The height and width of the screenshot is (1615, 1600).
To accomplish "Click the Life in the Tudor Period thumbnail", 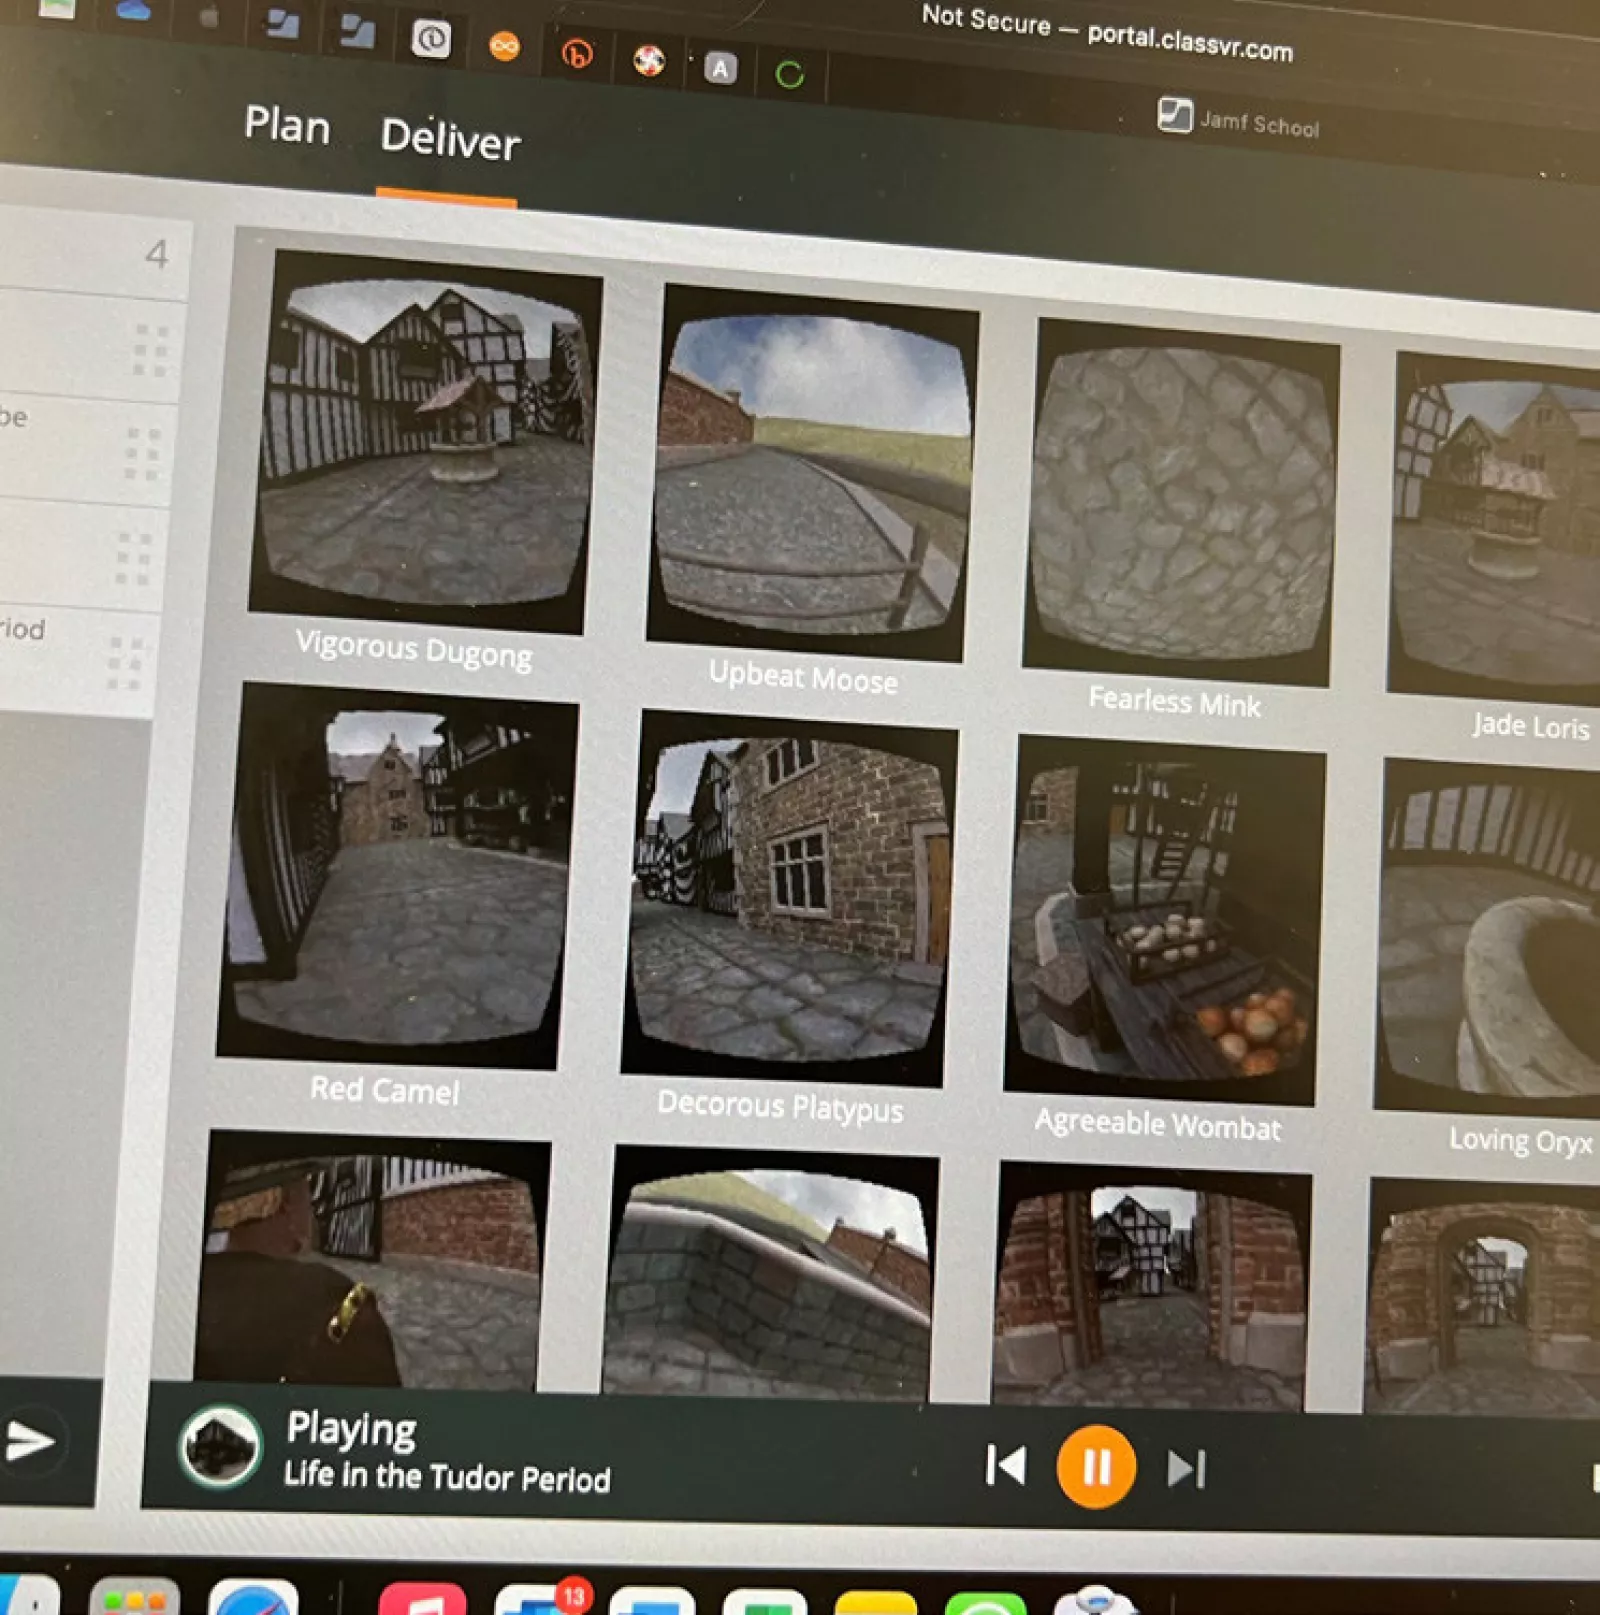I will pos(221,1446).
